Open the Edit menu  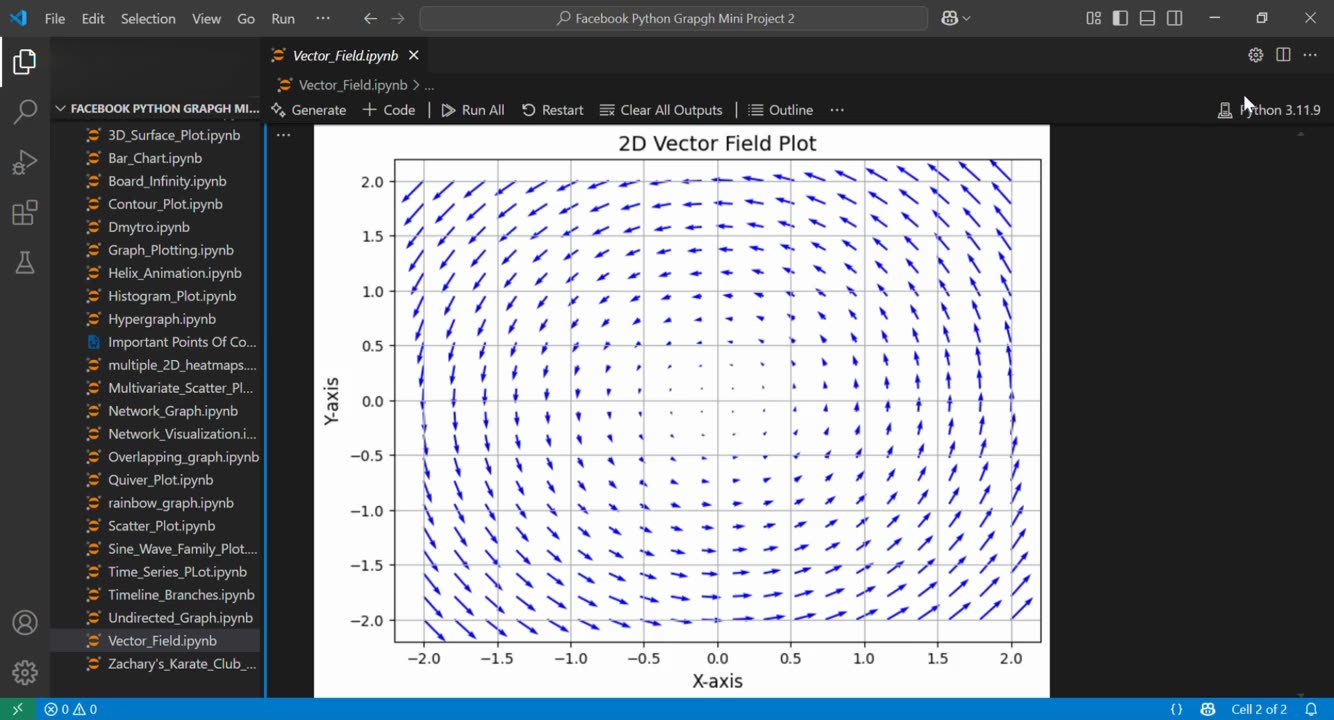tap(93, 18)
